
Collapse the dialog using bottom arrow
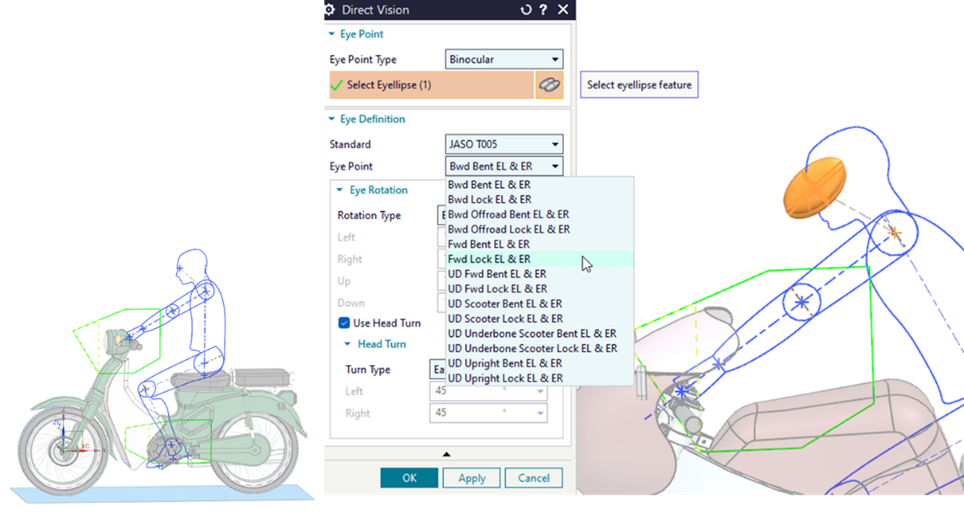point(447,454)
